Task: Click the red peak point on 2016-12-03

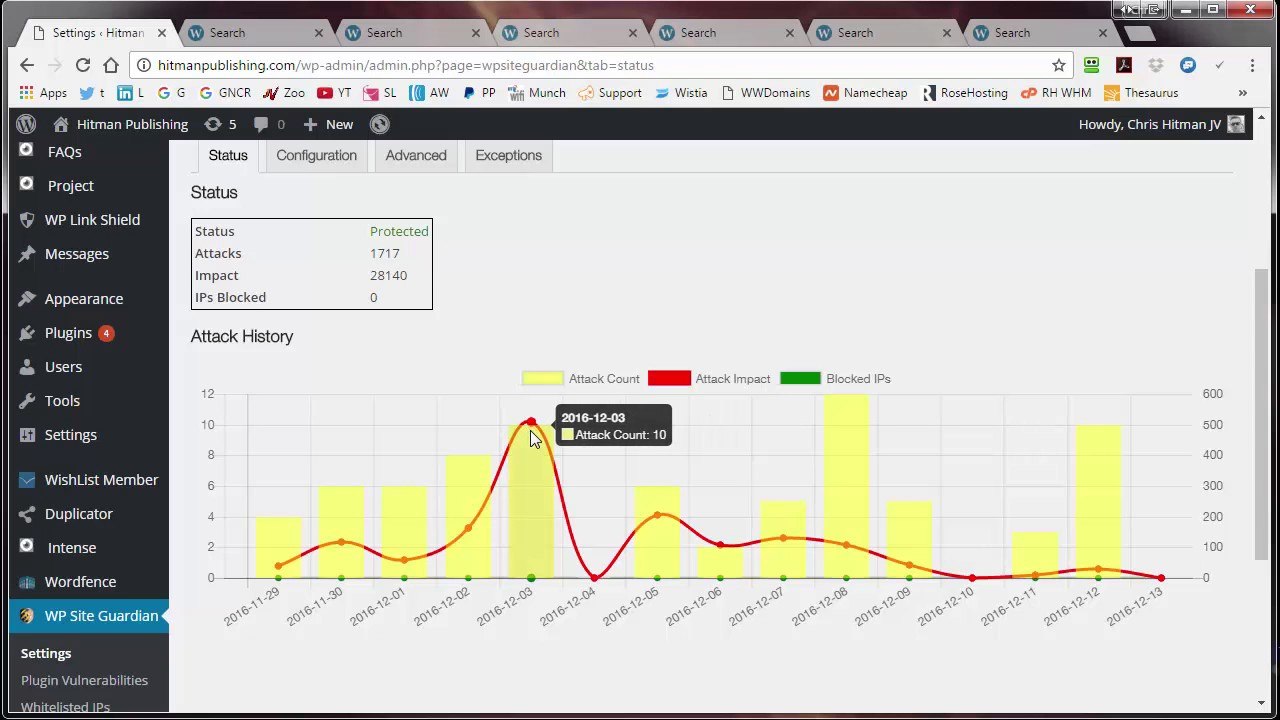Action: click(x=531, y=423)
